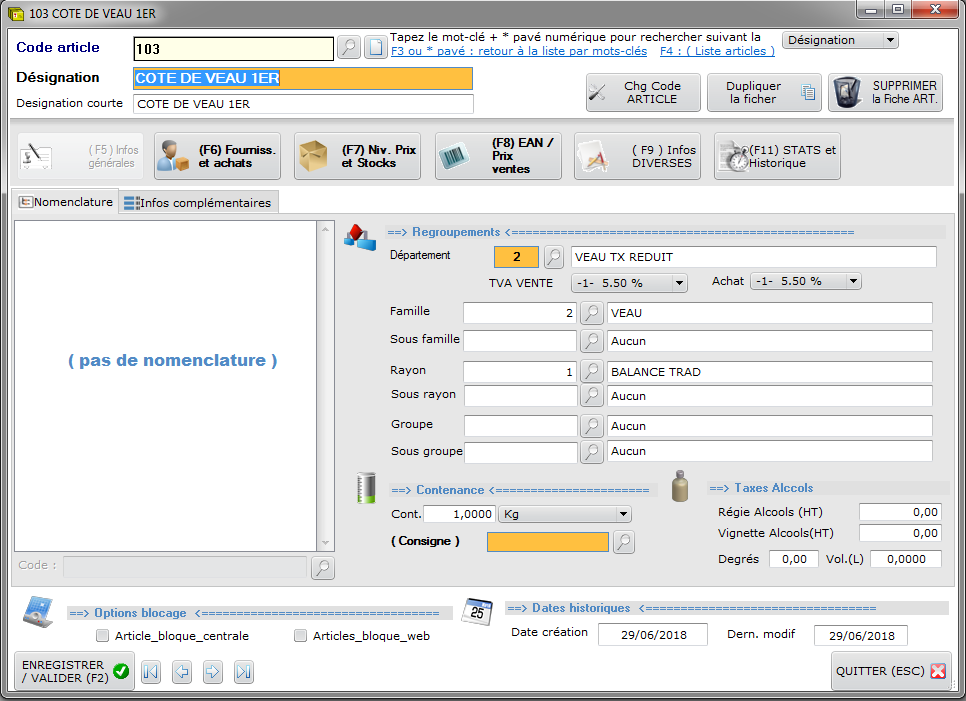Click ENREGISTRER / VALIDER (F2) button
Screen dimensions: 966x701
point(75,671)
